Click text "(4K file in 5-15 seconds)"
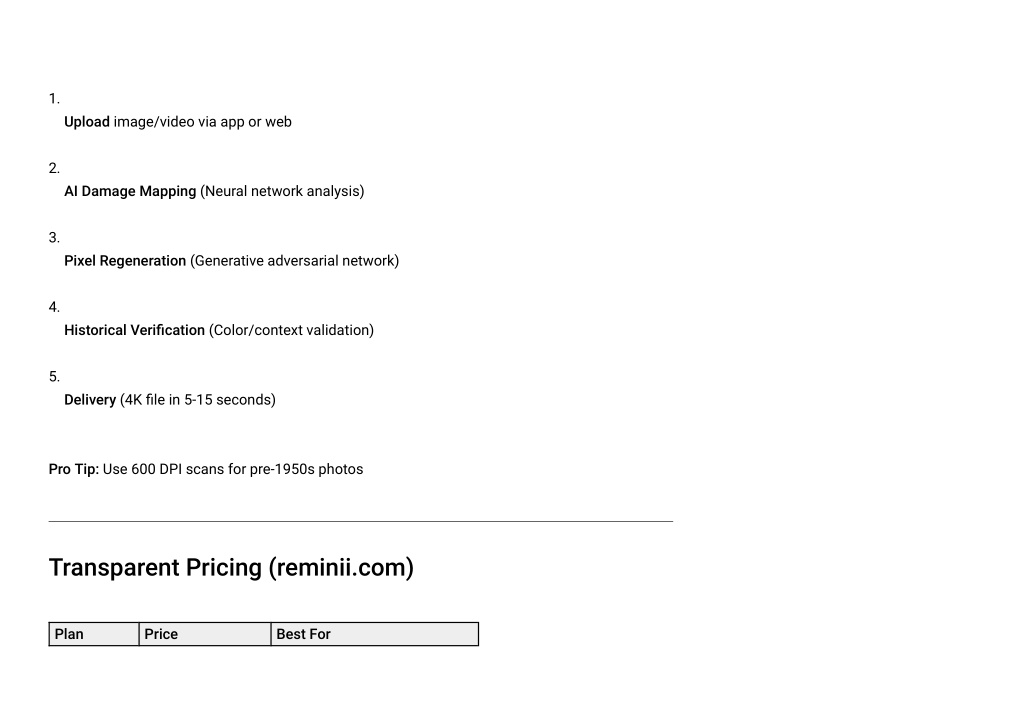 tap(198, 400)
